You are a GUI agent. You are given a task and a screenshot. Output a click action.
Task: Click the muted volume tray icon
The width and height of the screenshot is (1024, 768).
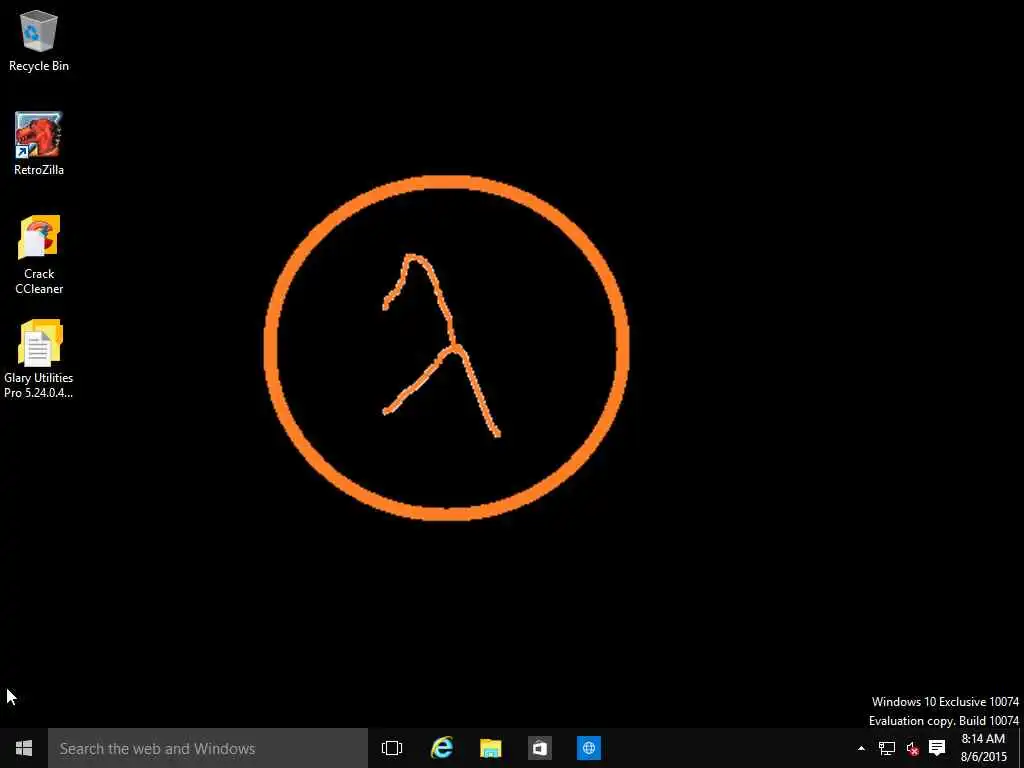click(x=912, y=748)
